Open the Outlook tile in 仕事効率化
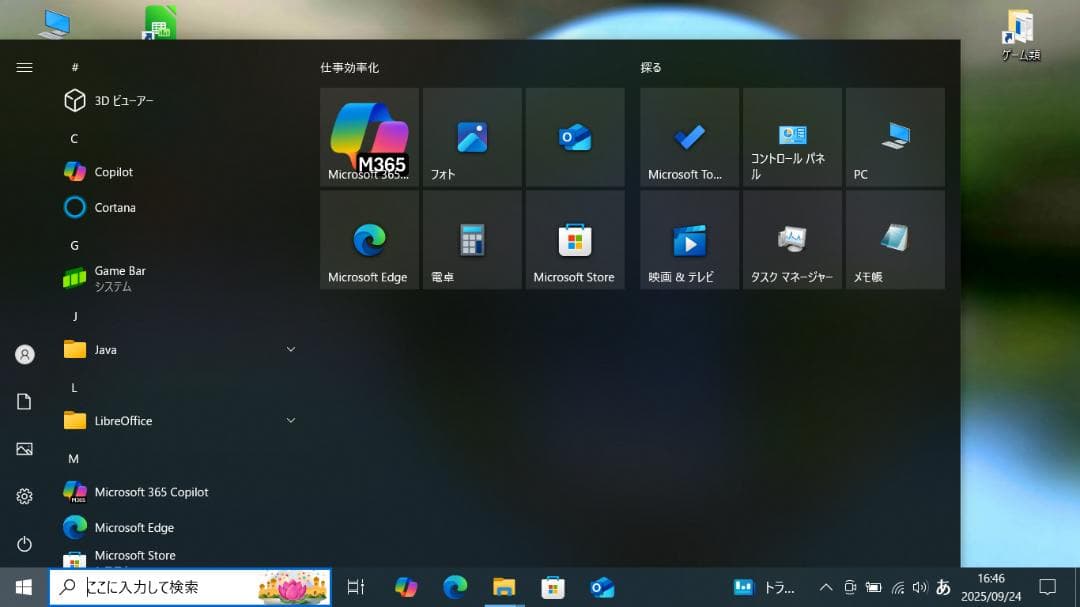The width and height of the screenshot is (1080, 607). click(x=575, y=137)
